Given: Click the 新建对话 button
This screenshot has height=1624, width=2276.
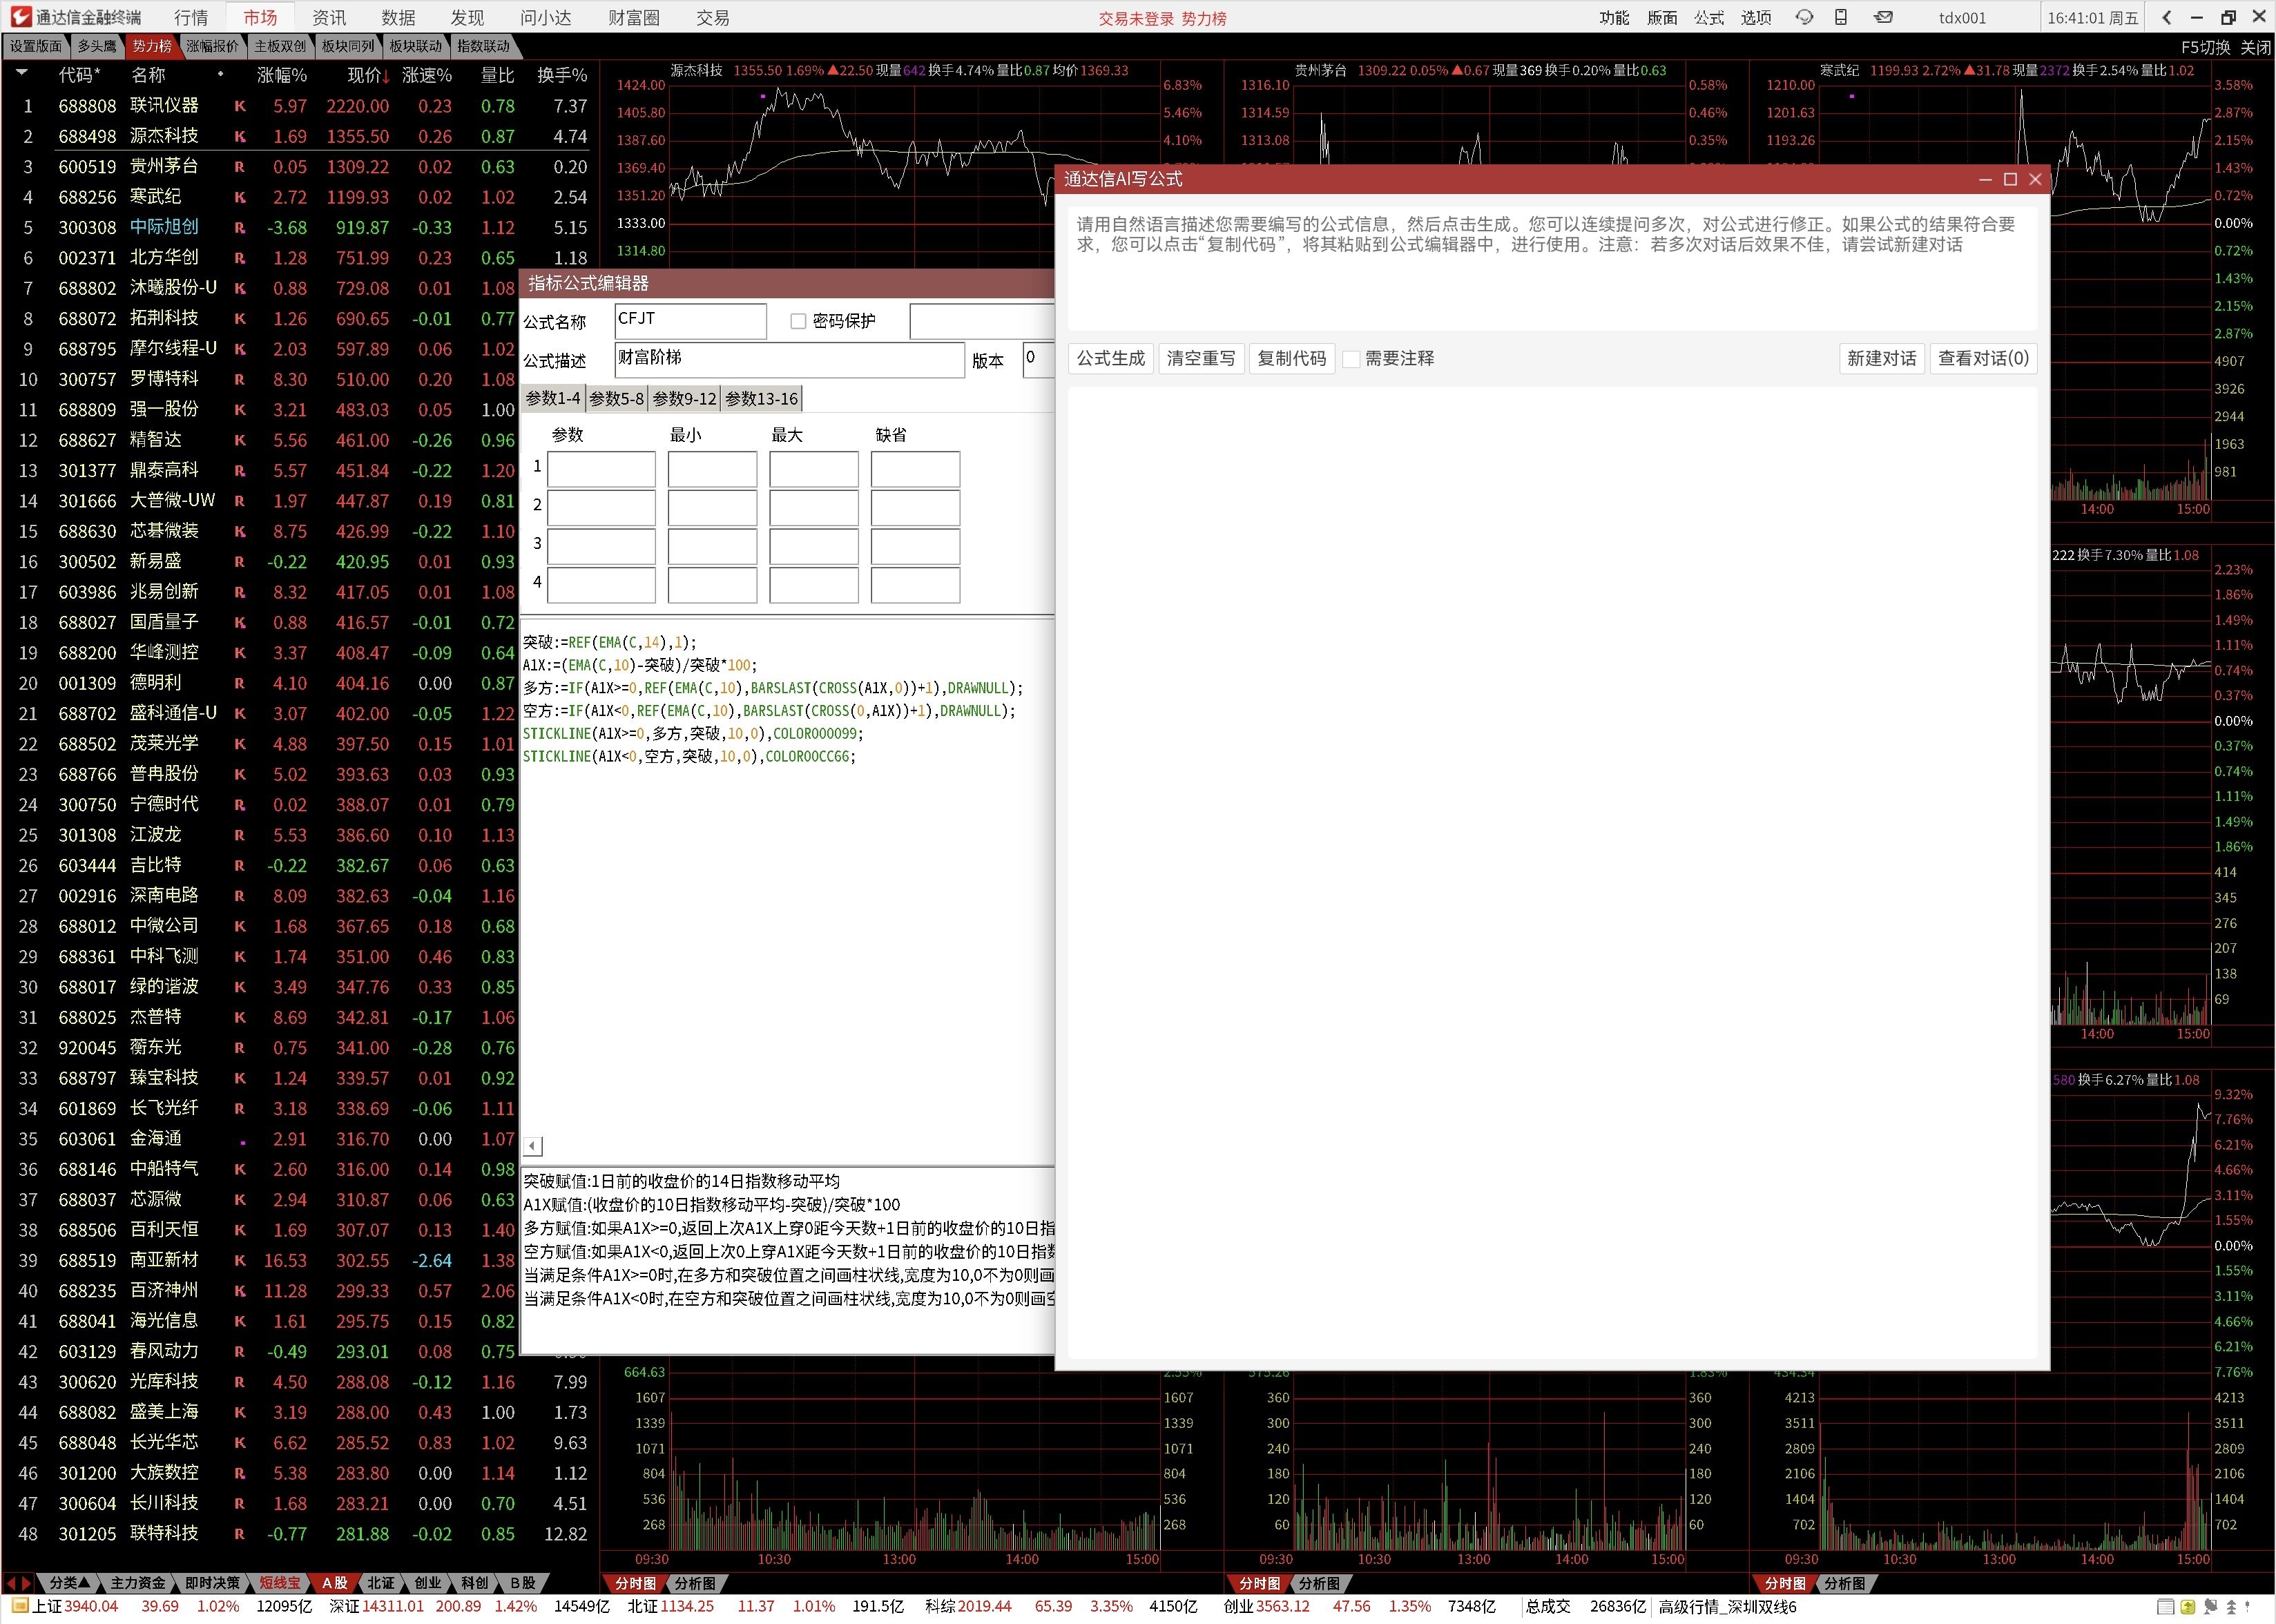Looking at the screenshot, I should [x=1882, y=359].
